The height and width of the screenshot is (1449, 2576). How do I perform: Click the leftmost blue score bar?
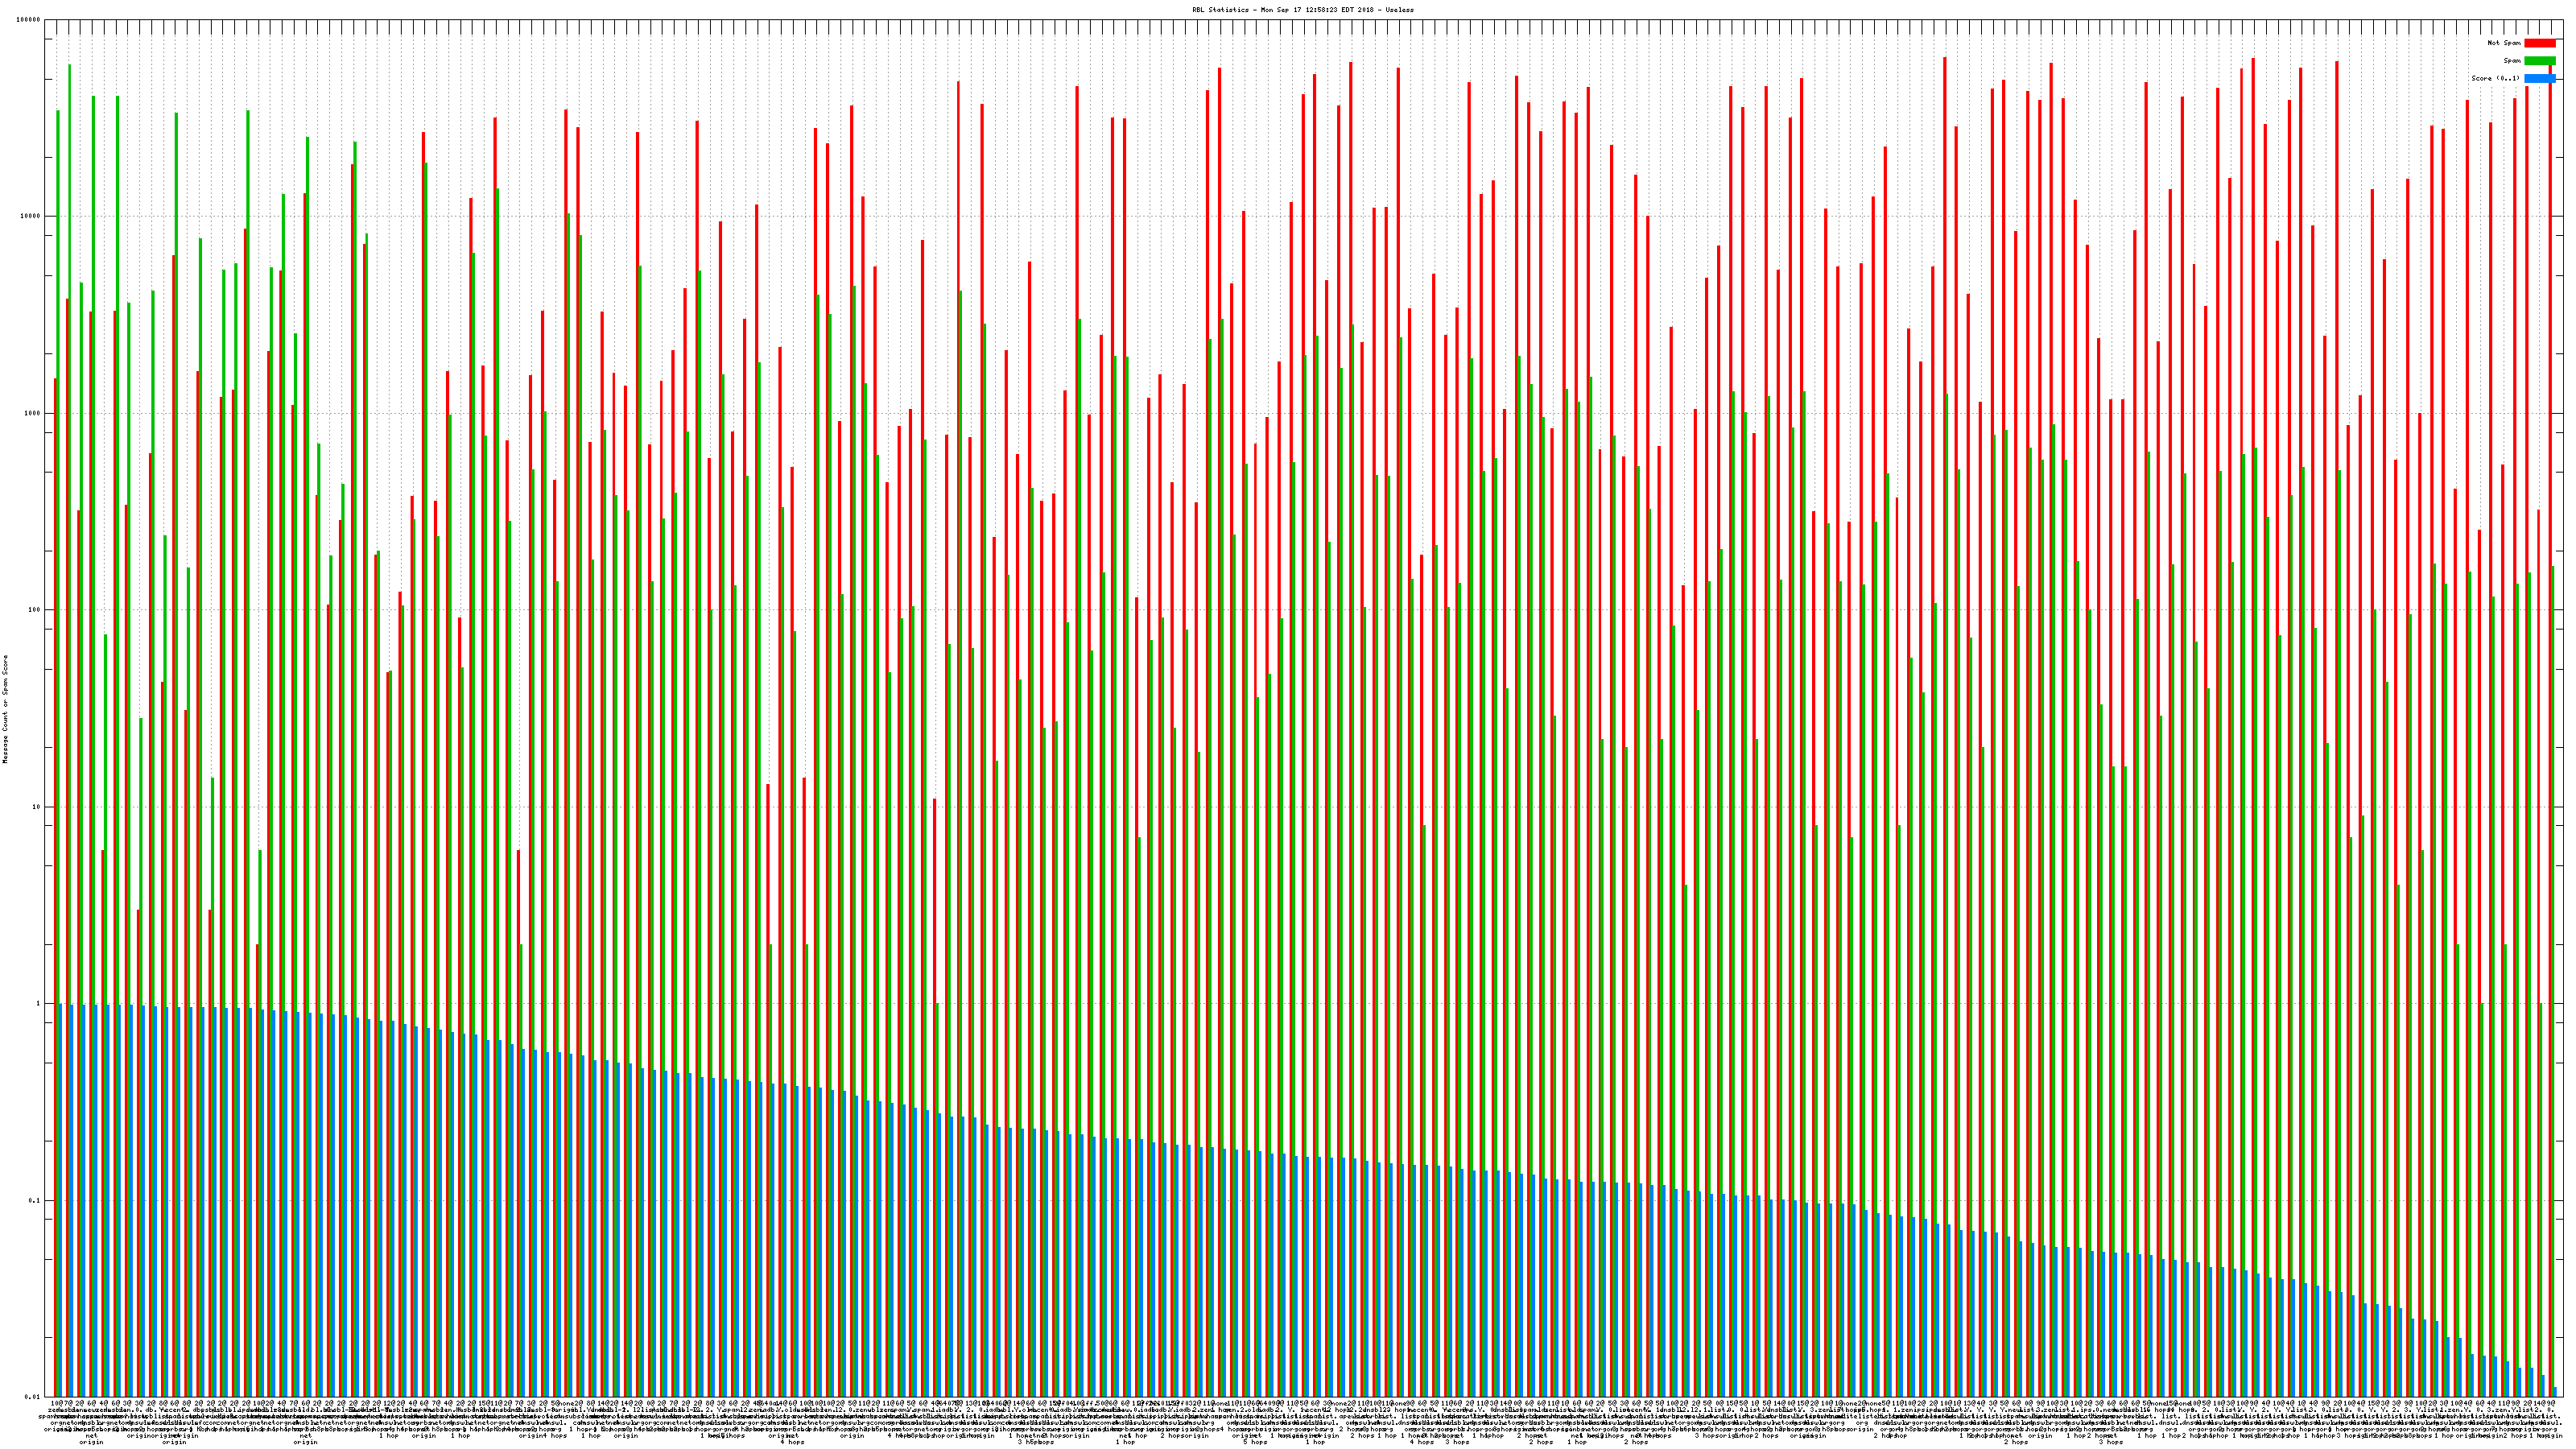tap(60, 1200)
